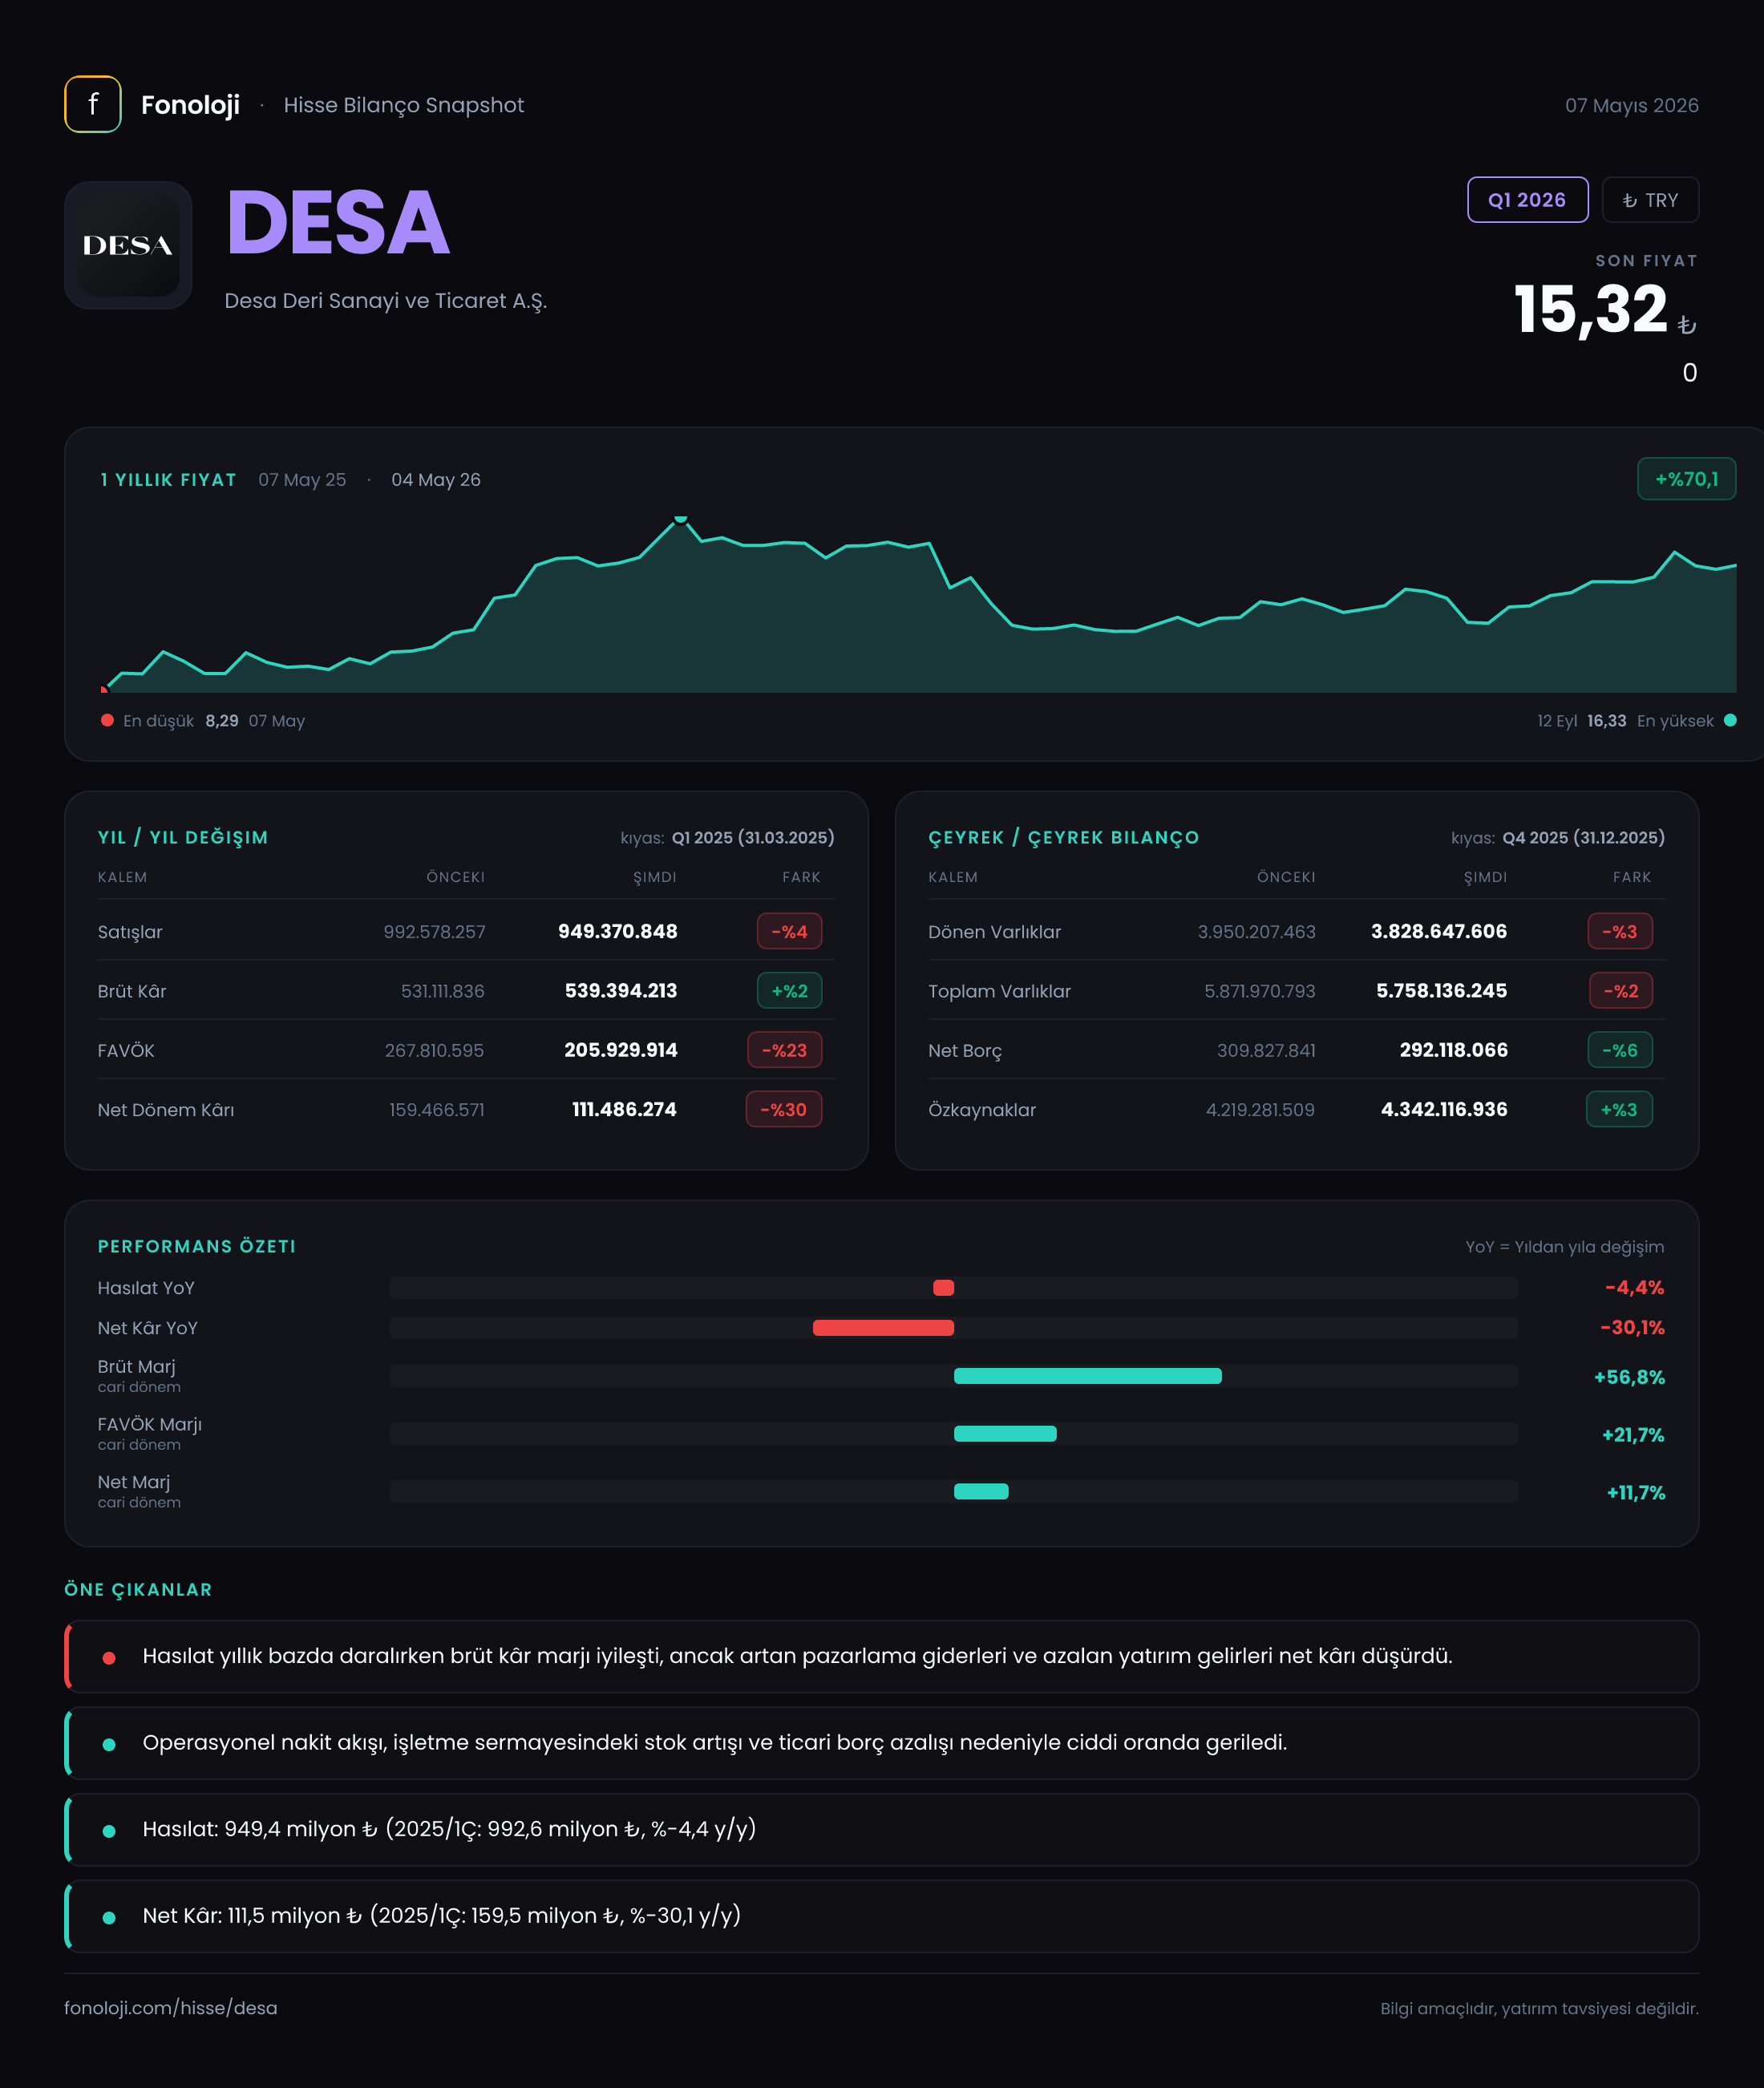Image resolution: width=1764 pixels, height=2088 pixels.
Task: Click the Q1 2025 (31.03.2025) comparison label
Action: click(x=753, y=838)
